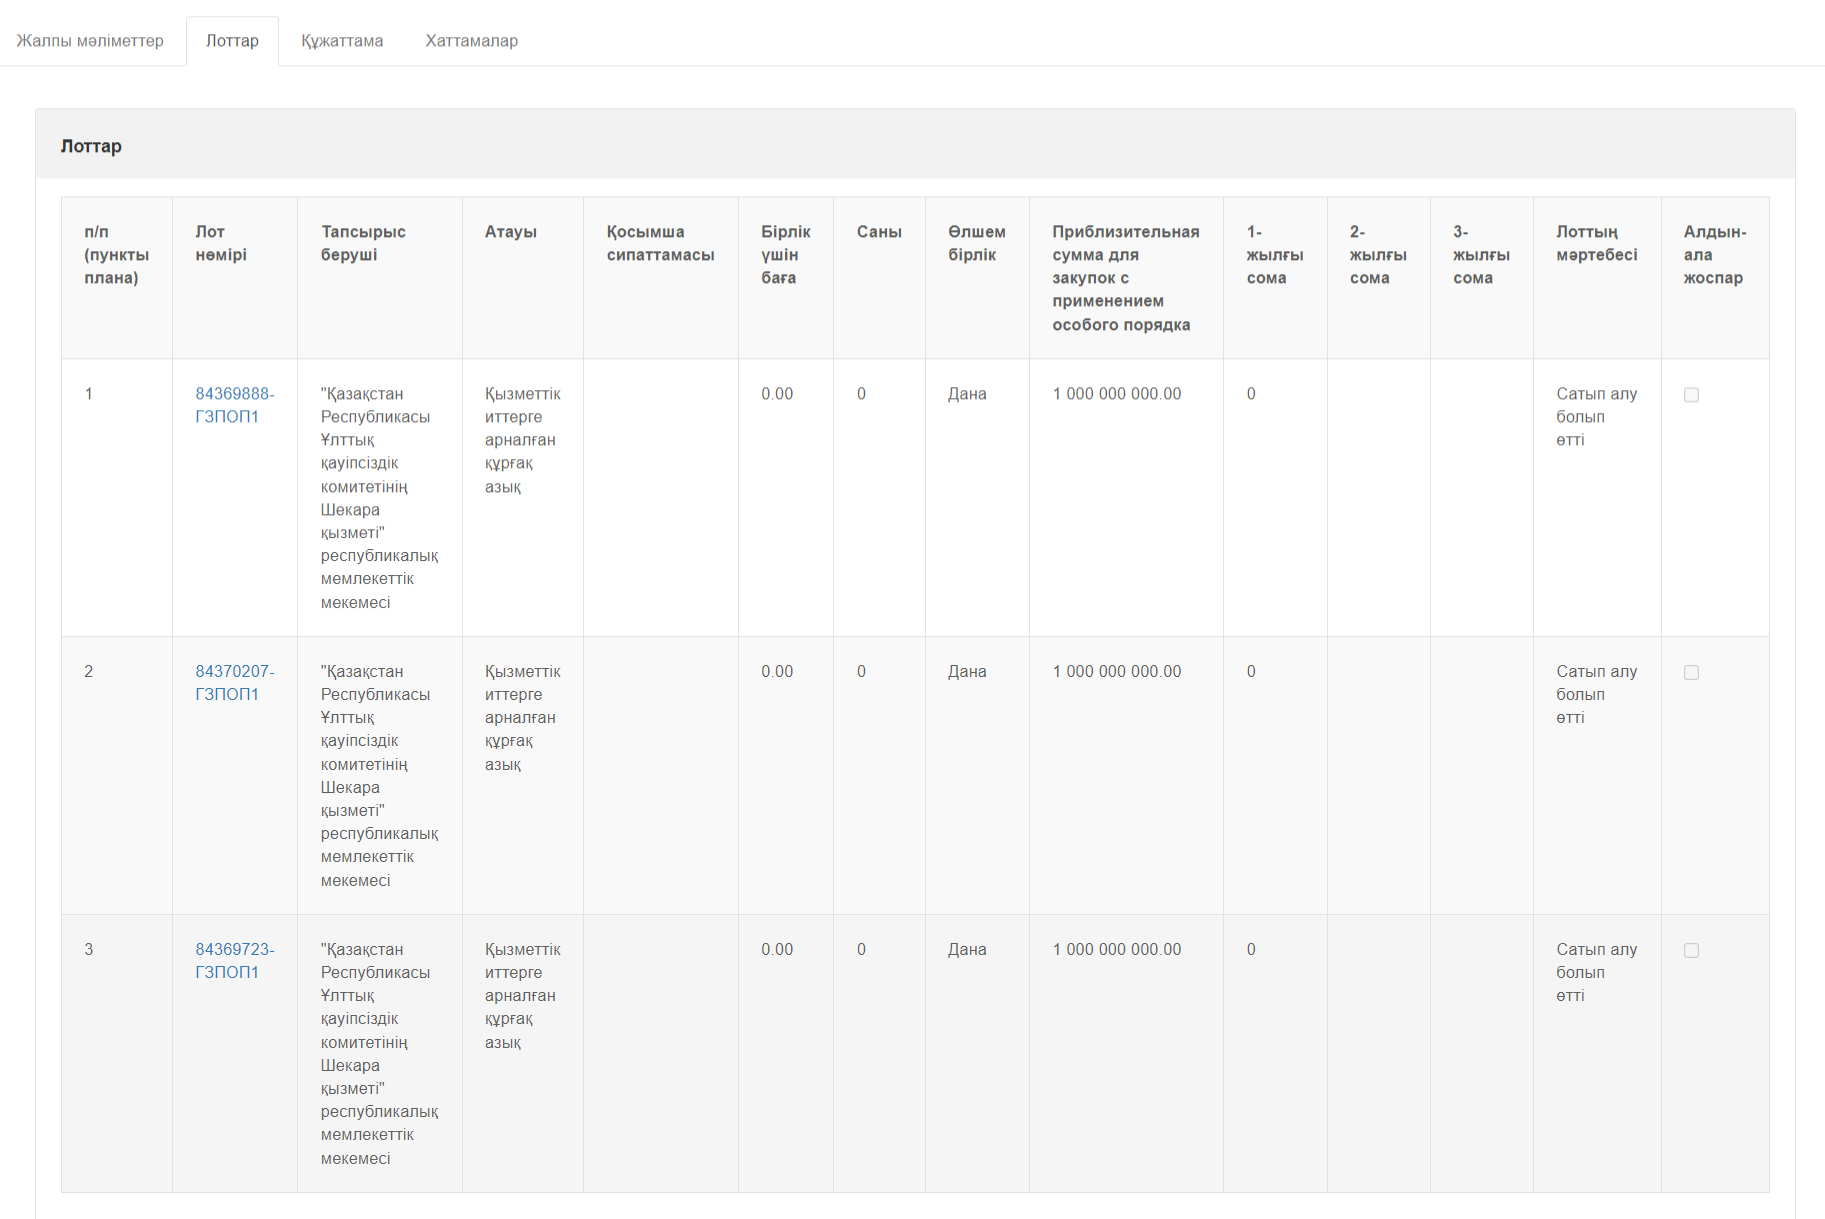Screen dimensions: 1825x1219
Task: Open the Жалпы мәліметтер tab
Action: point(90,41)
